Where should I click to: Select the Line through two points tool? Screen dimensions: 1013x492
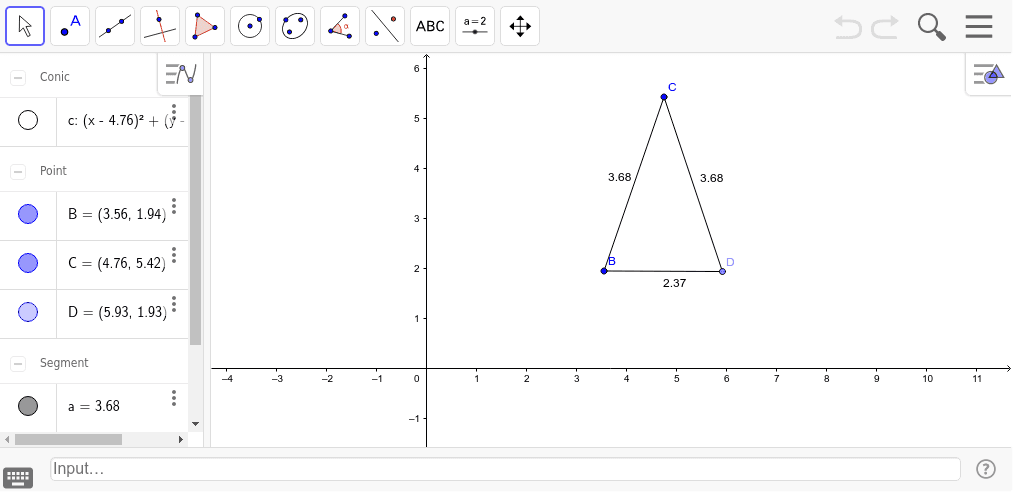click(115, 26)
